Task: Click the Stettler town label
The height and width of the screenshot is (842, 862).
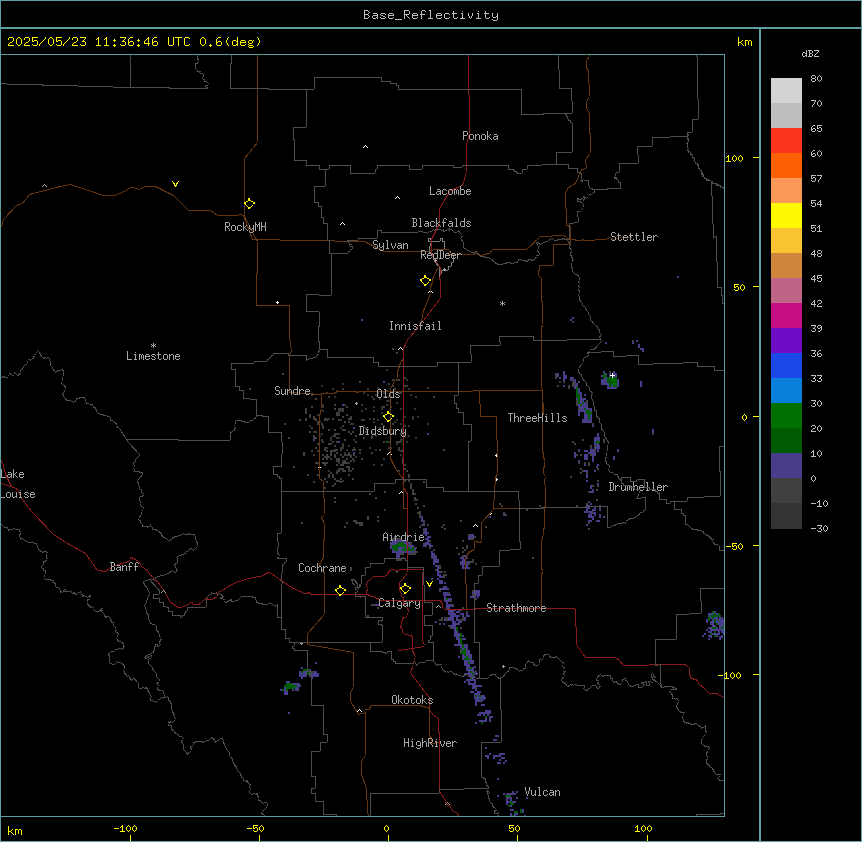Action: click(633, 237)
